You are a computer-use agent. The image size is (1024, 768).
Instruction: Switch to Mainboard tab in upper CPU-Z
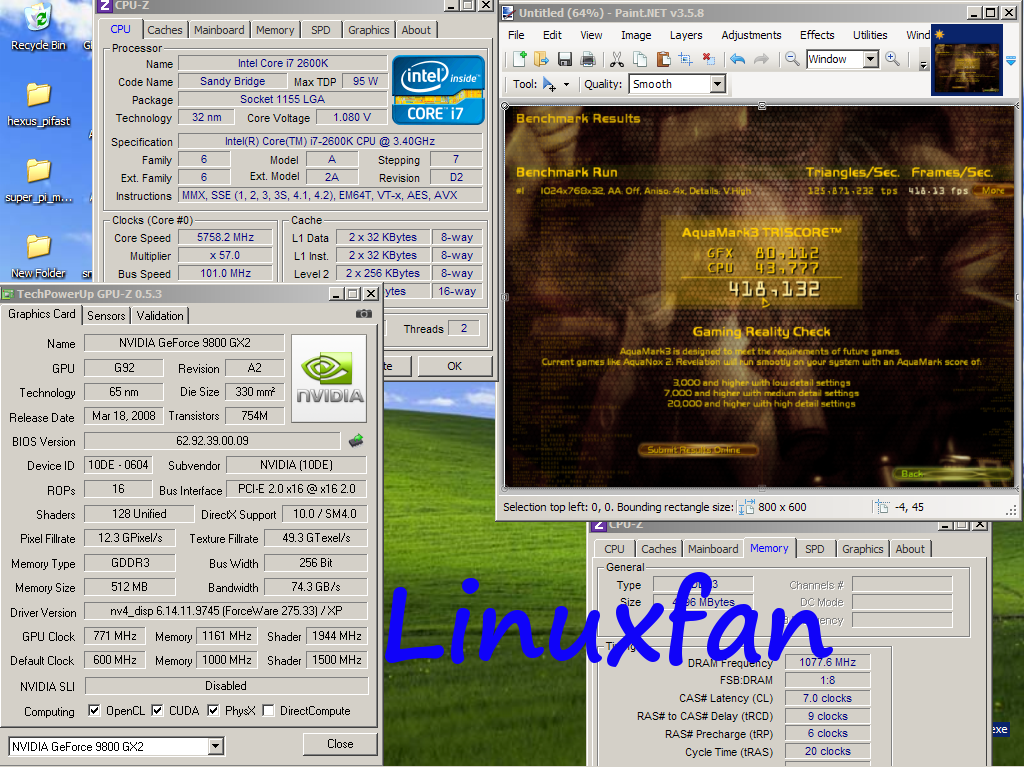point(219,30)
